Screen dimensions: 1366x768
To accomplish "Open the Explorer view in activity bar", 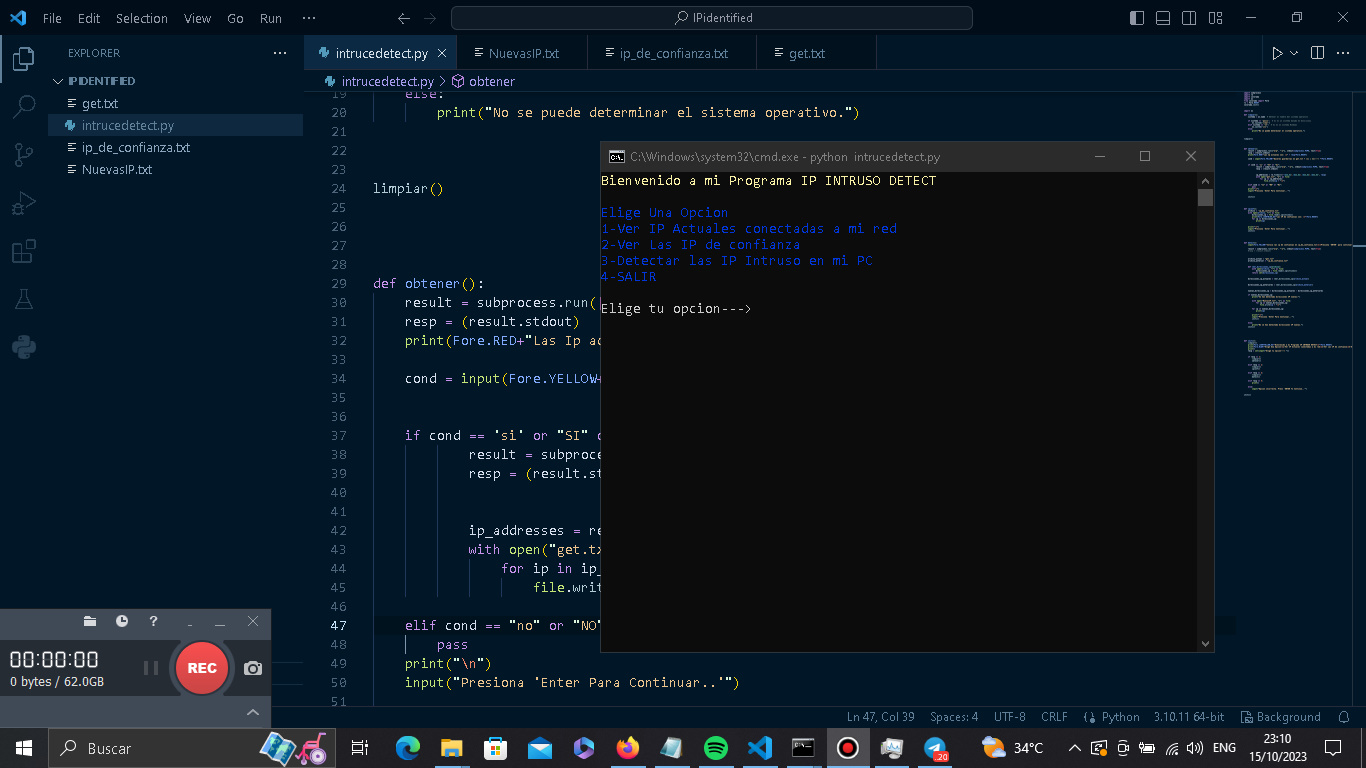I will (x=23, y=60).
